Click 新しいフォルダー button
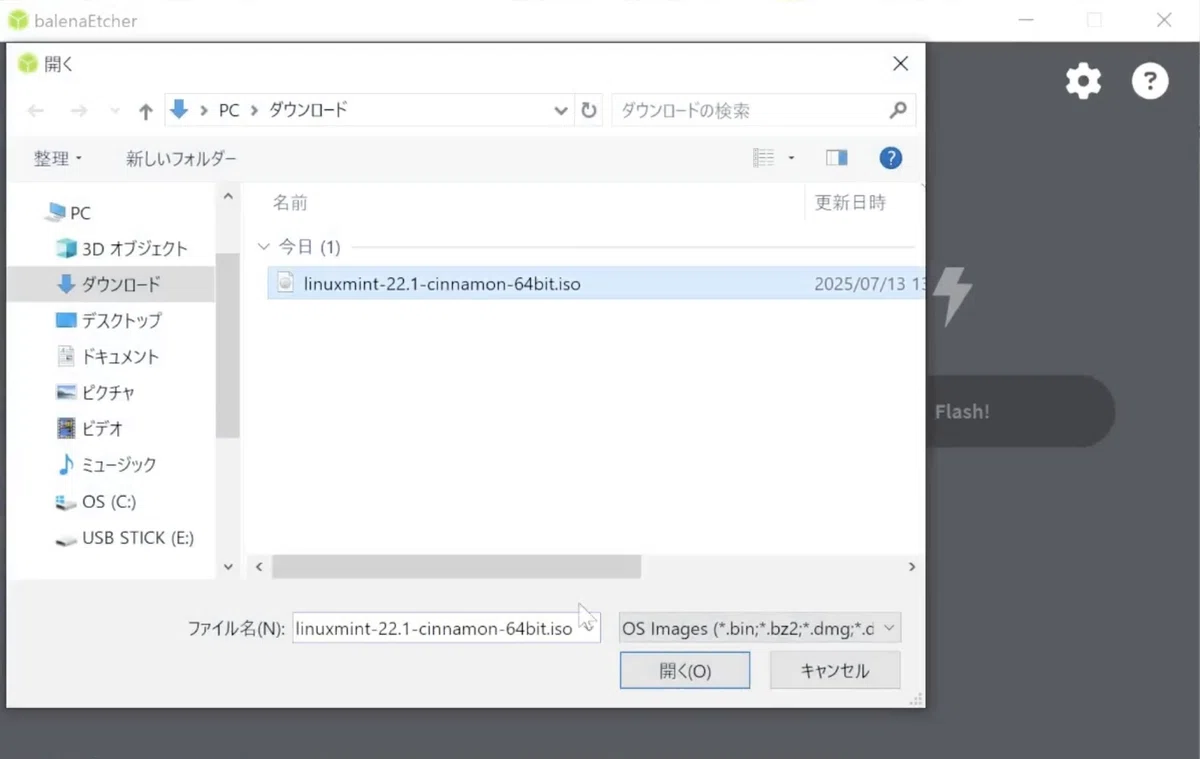 181,158
